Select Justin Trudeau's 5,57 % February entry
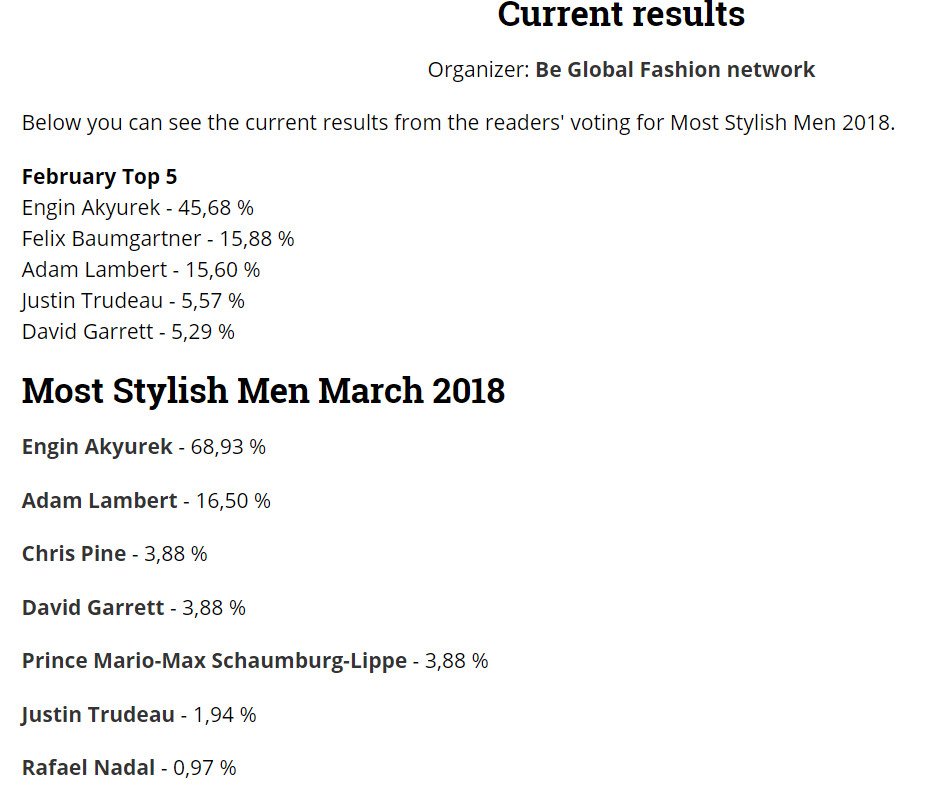This screenshot has height=799, width=938. (133, 301)
